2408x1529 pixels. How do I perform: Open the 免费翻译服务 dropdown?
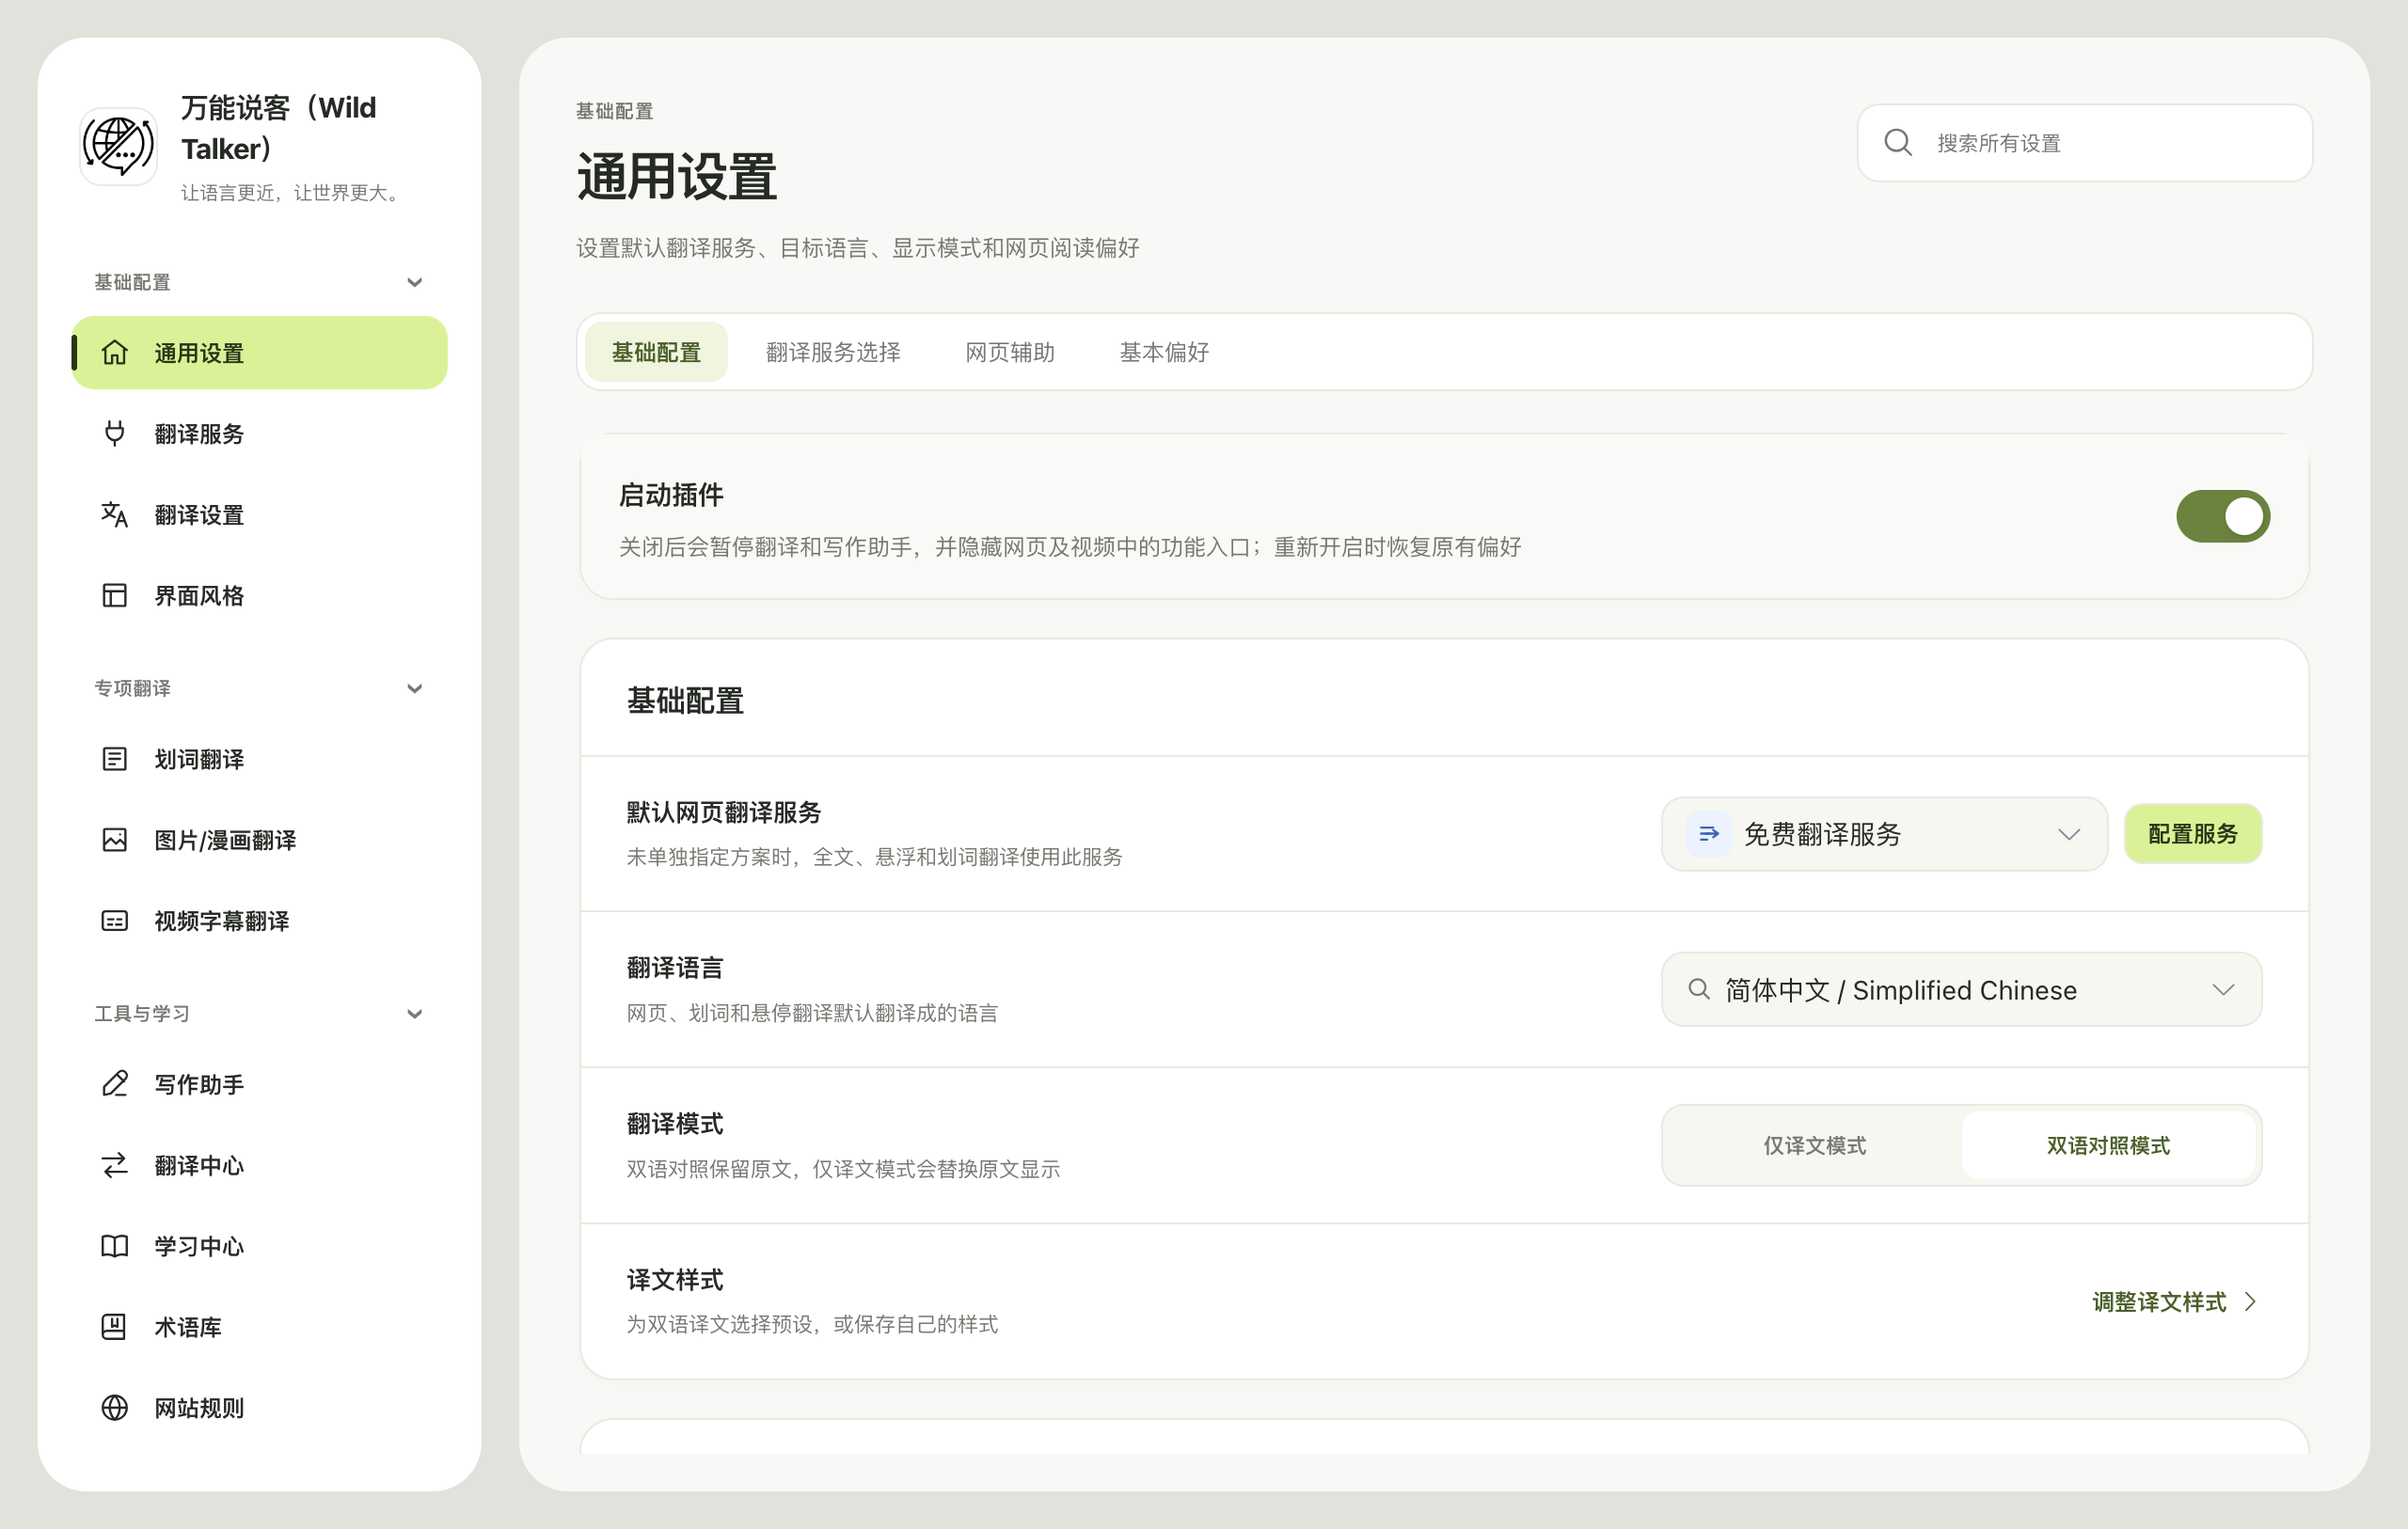pos(1883,833)
